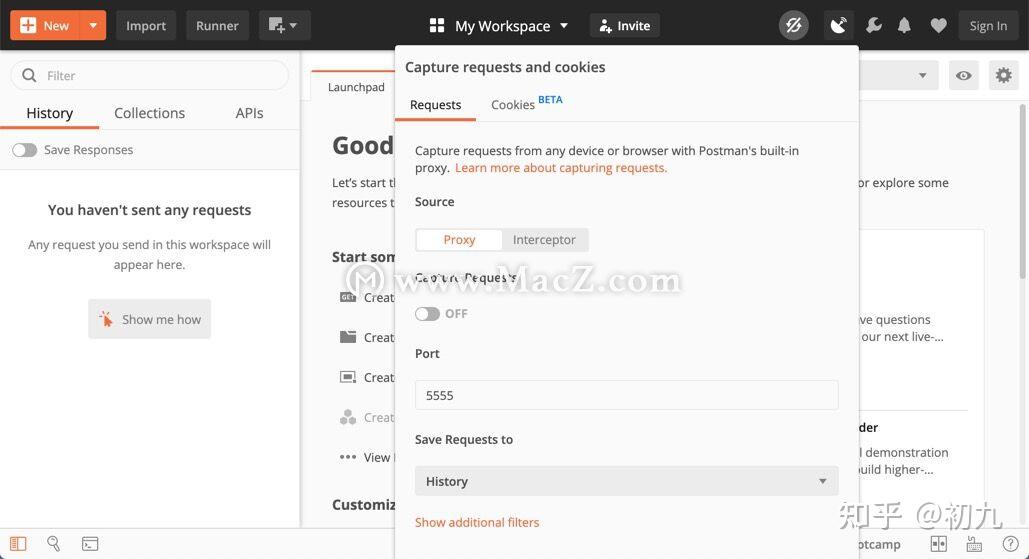
Task: Click the three-cubes API icon in Launchpad
Action: tap(348, 417)
